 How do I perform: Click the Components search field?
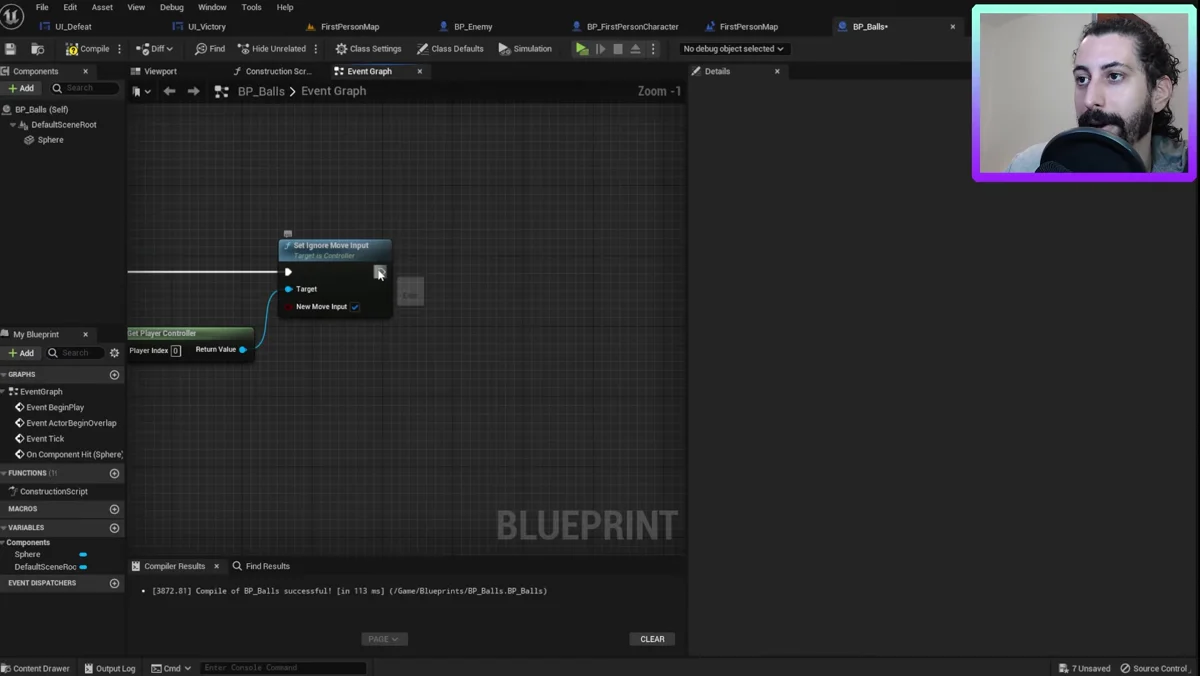pyautogui.click(x=86, y=88)
